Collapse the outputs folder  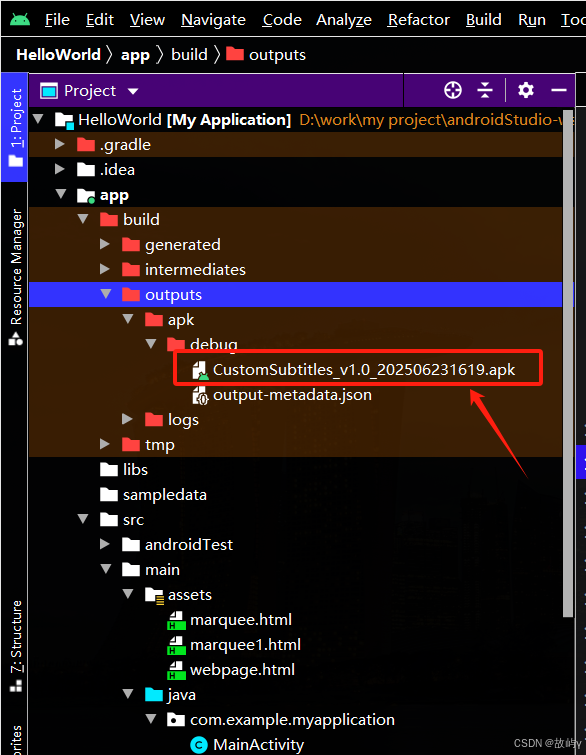(x=106, y=294)
